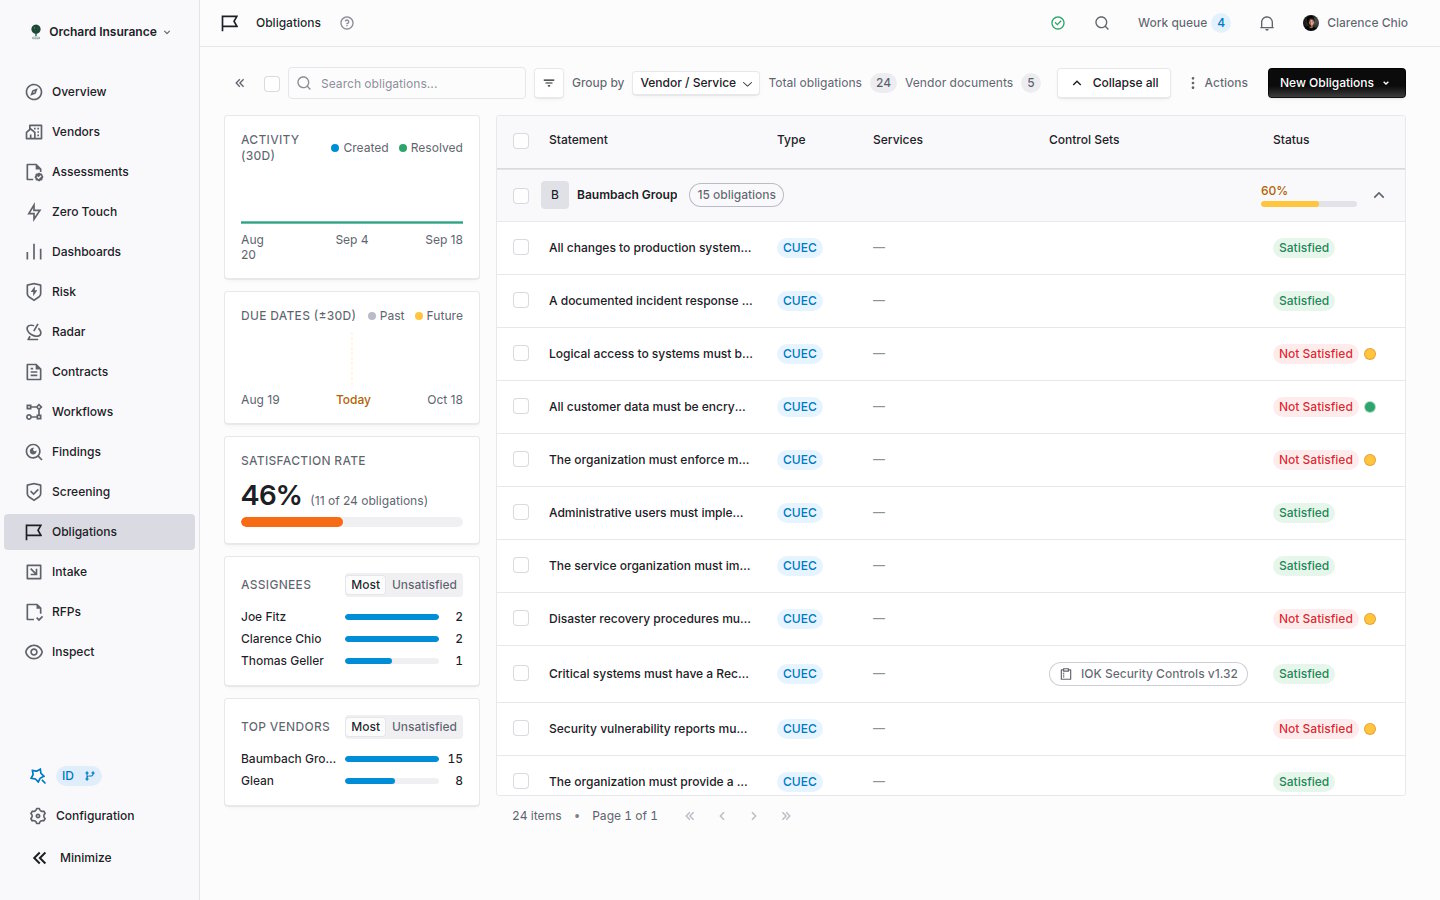Image resolution: width=1440 pixels, height=900 pixels.
Task: Open Dashboards in the sidebar
Action: tap(99, 252)
